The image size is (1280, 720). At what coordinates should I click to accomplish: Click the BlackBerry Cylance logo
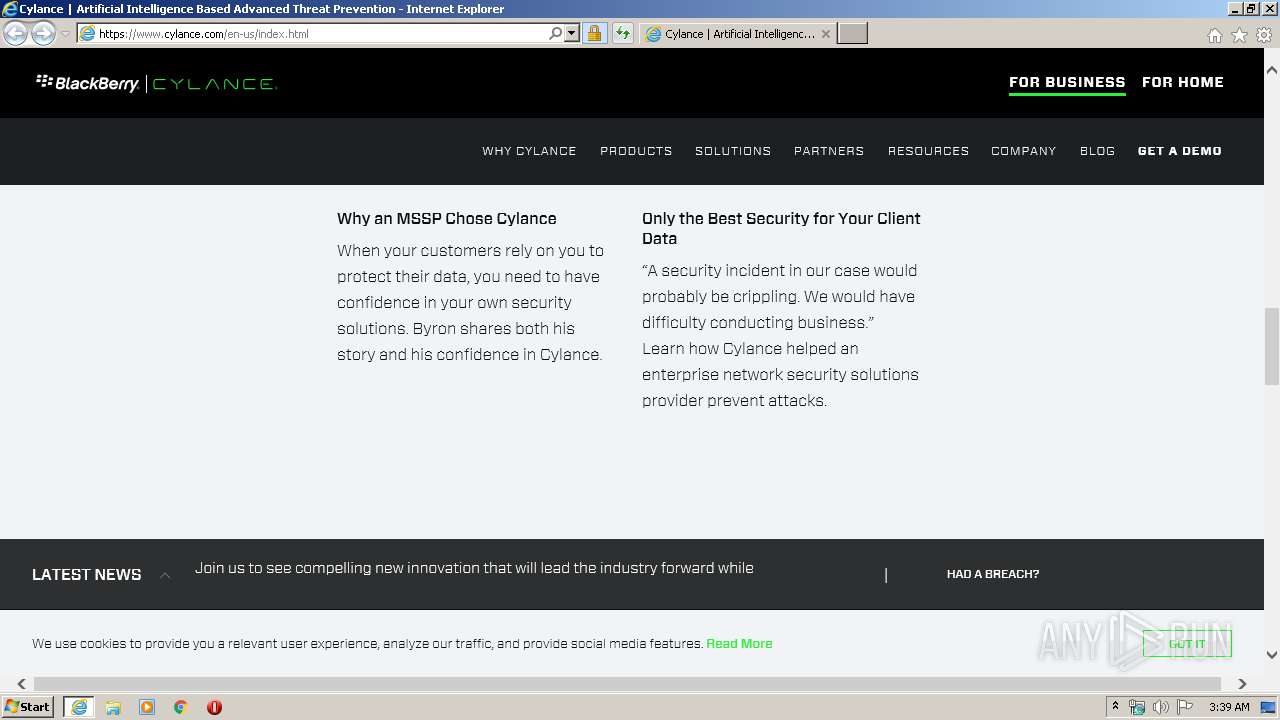[156, 83]
